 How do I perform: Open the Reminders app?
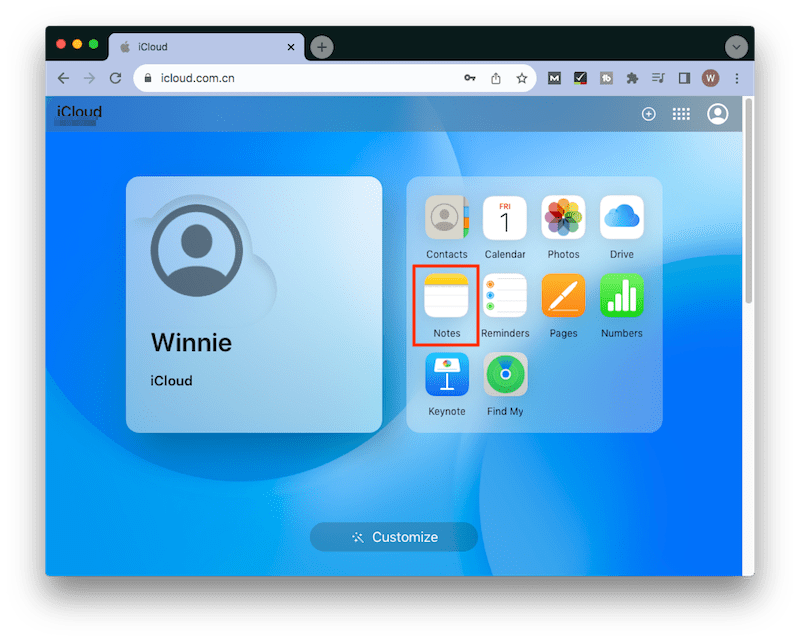(x=505, y=295)
